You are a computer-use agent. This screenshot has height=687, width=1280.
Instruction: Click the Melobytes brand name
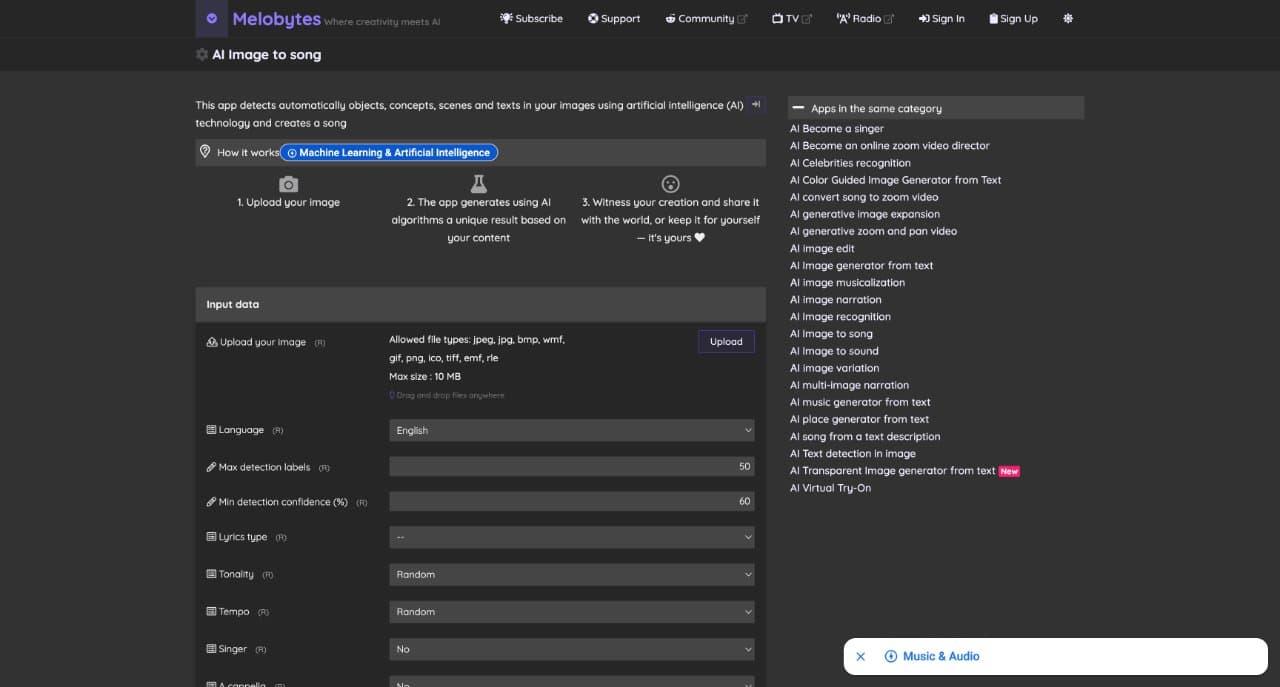click(277, 18)
